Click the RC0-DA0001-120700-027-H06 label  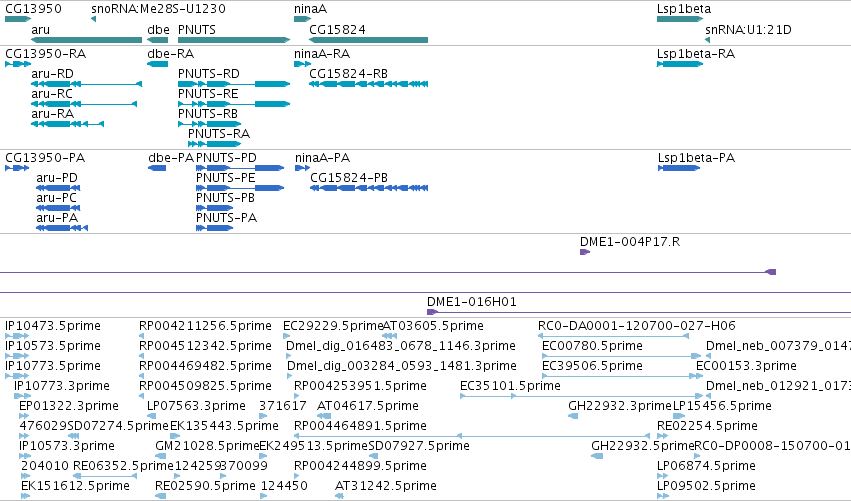(x=637, y=326)
